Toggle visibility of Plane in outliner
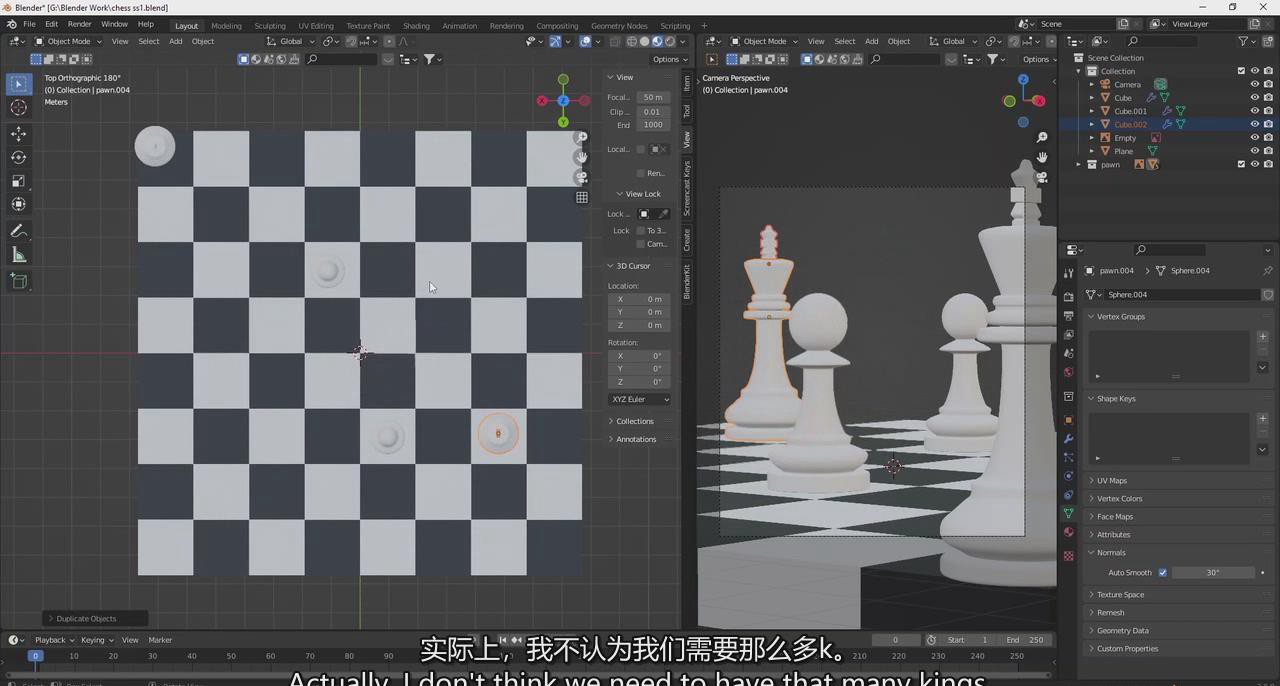The width and height of the screenshot is (1280, 686). (1254, 151)
